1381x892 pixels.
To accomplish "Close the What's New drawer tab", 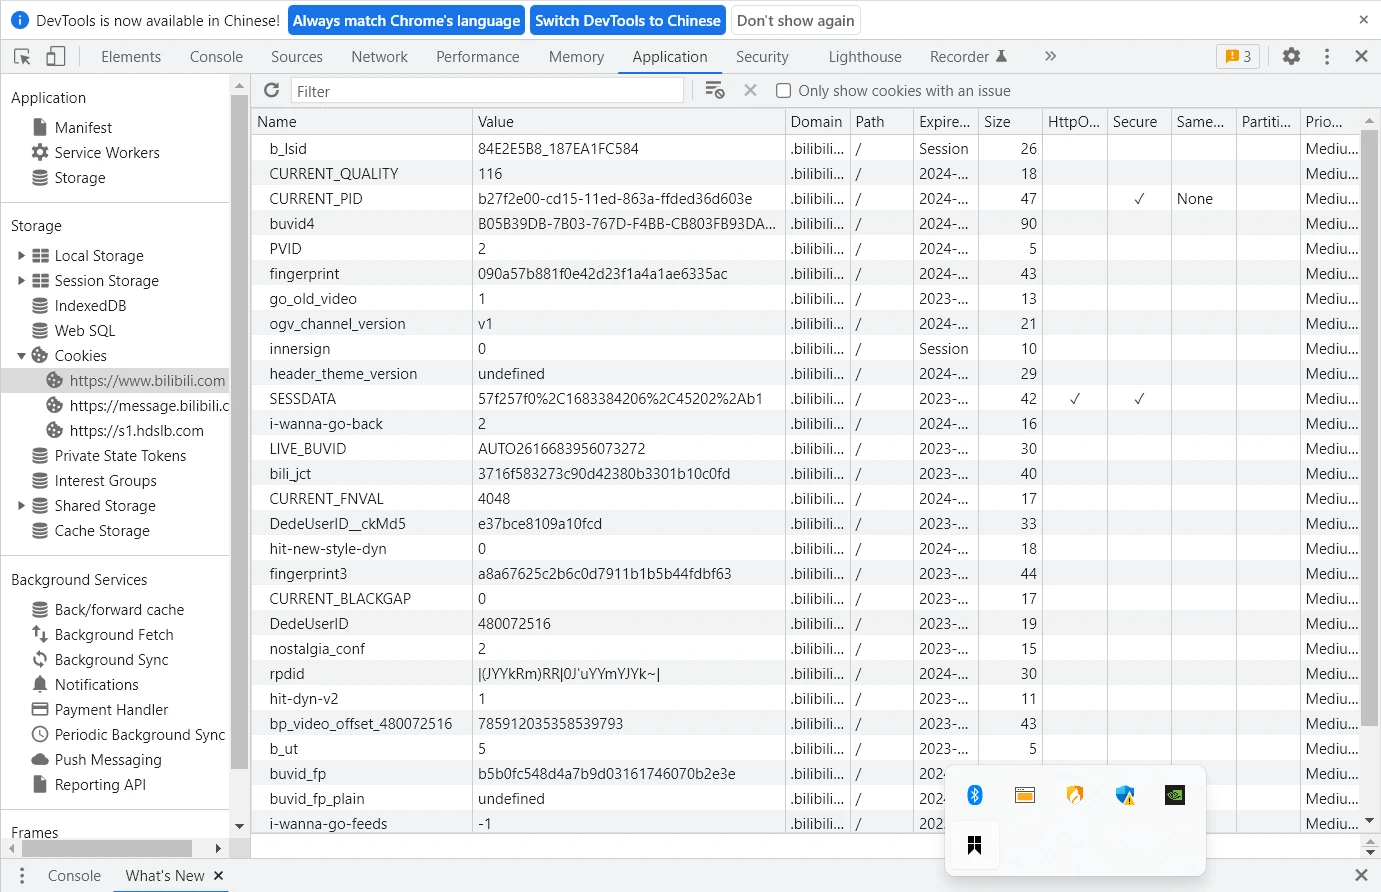I will click(218, 876).
